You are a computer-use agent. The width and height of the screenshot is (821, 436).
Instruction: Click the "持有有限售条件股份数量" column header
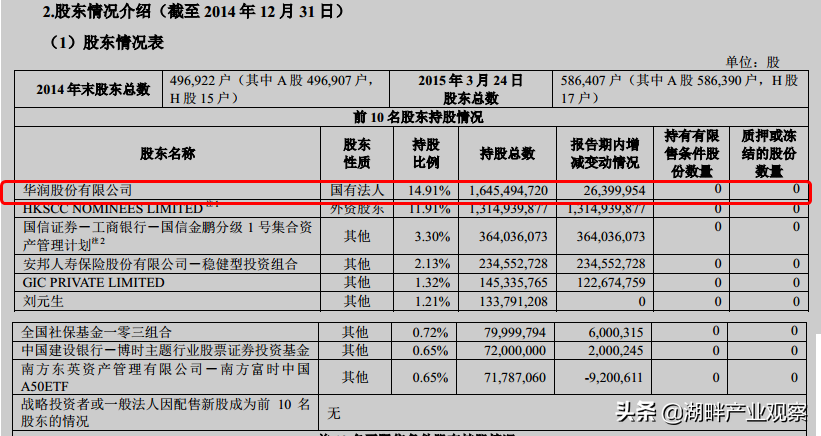point(691,153)
